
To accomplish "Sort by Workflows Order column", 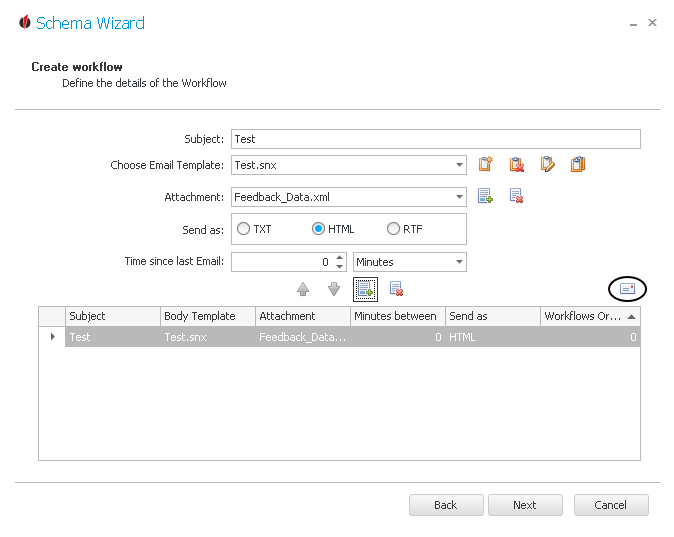I will pos(590,316).
